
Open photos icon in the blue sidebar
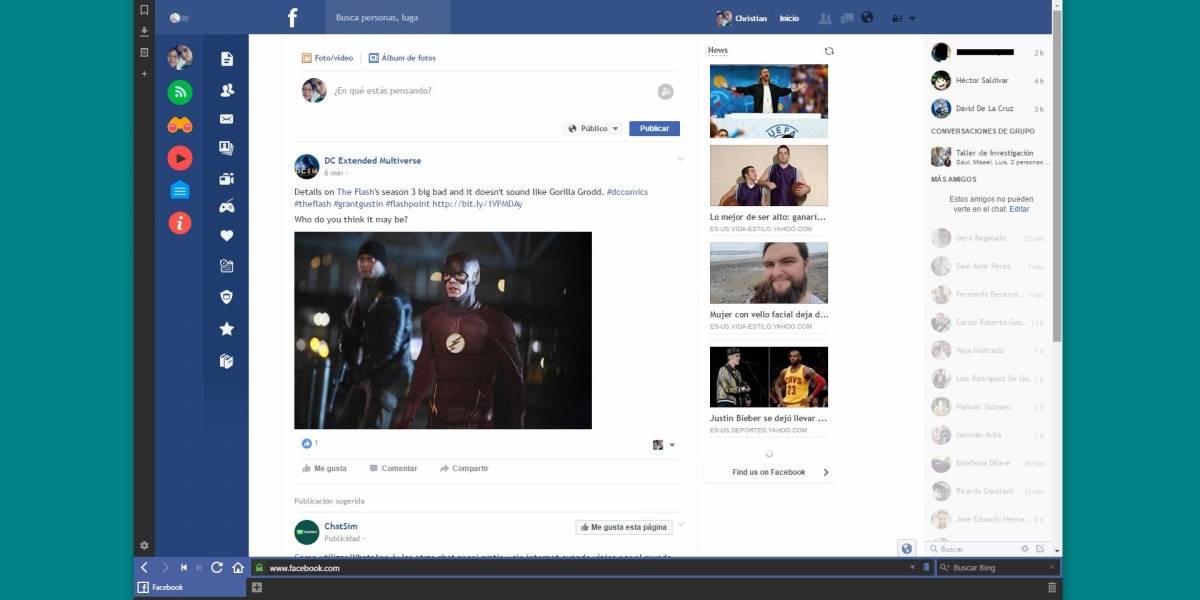[x=227, y=148]
